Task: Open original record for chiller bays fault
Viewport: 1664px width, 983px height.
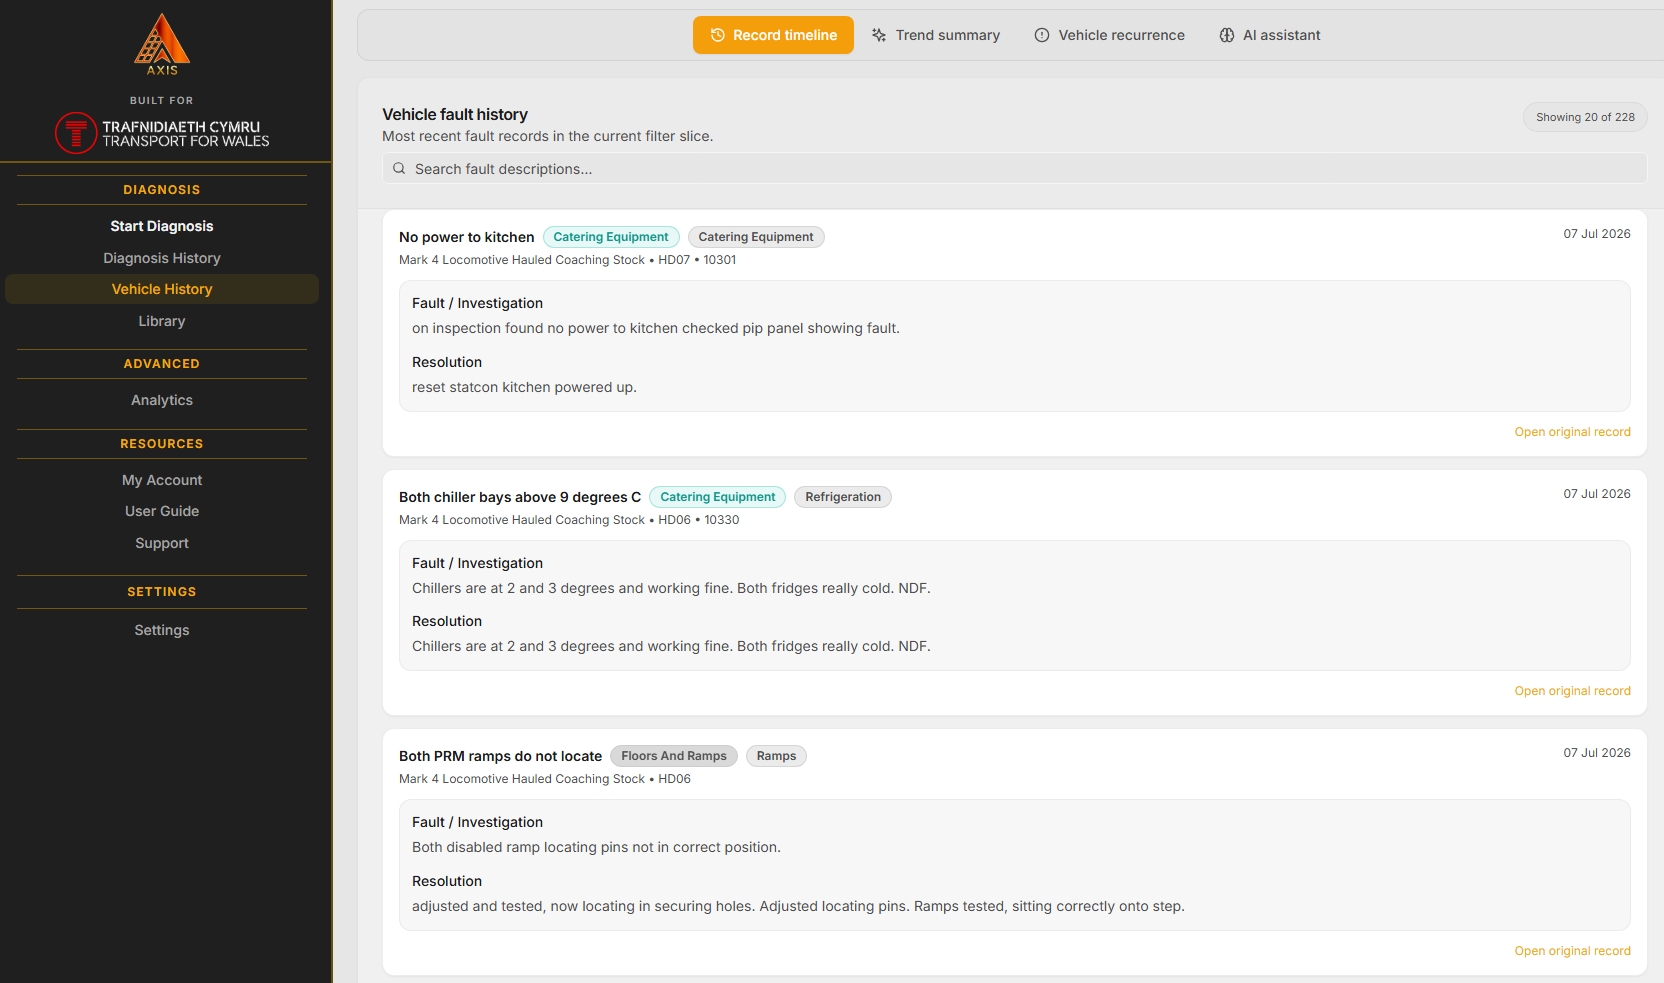Action: click(x=1572, y=691)
